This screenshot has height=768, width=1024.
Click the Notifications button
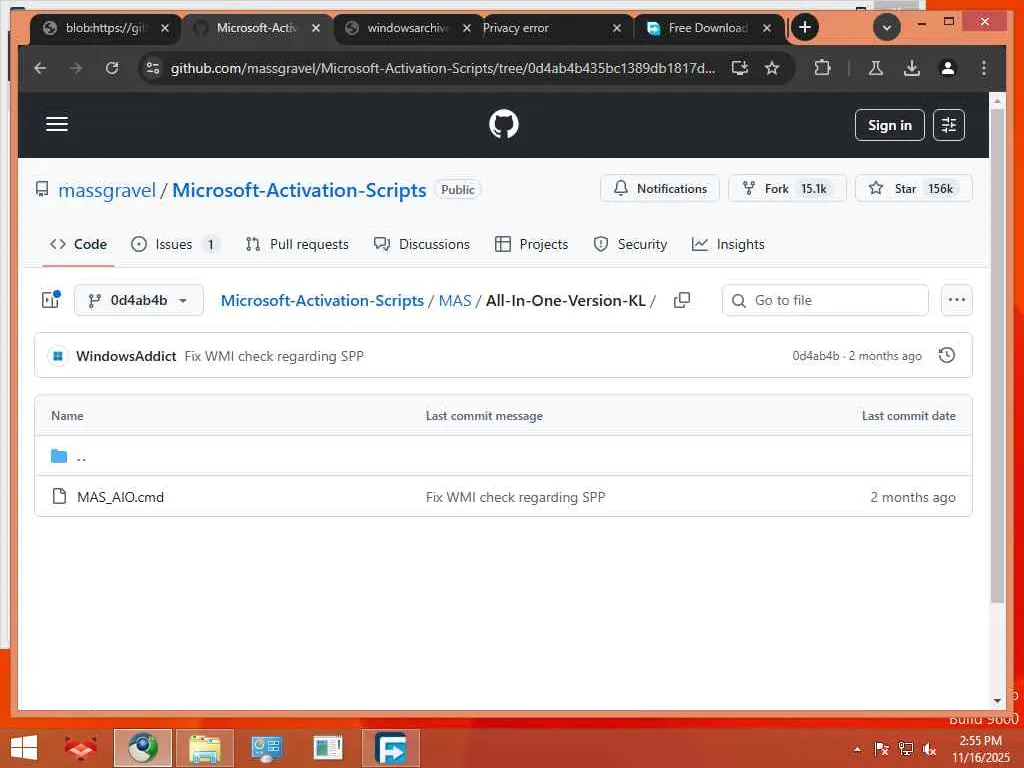(660, 188)
